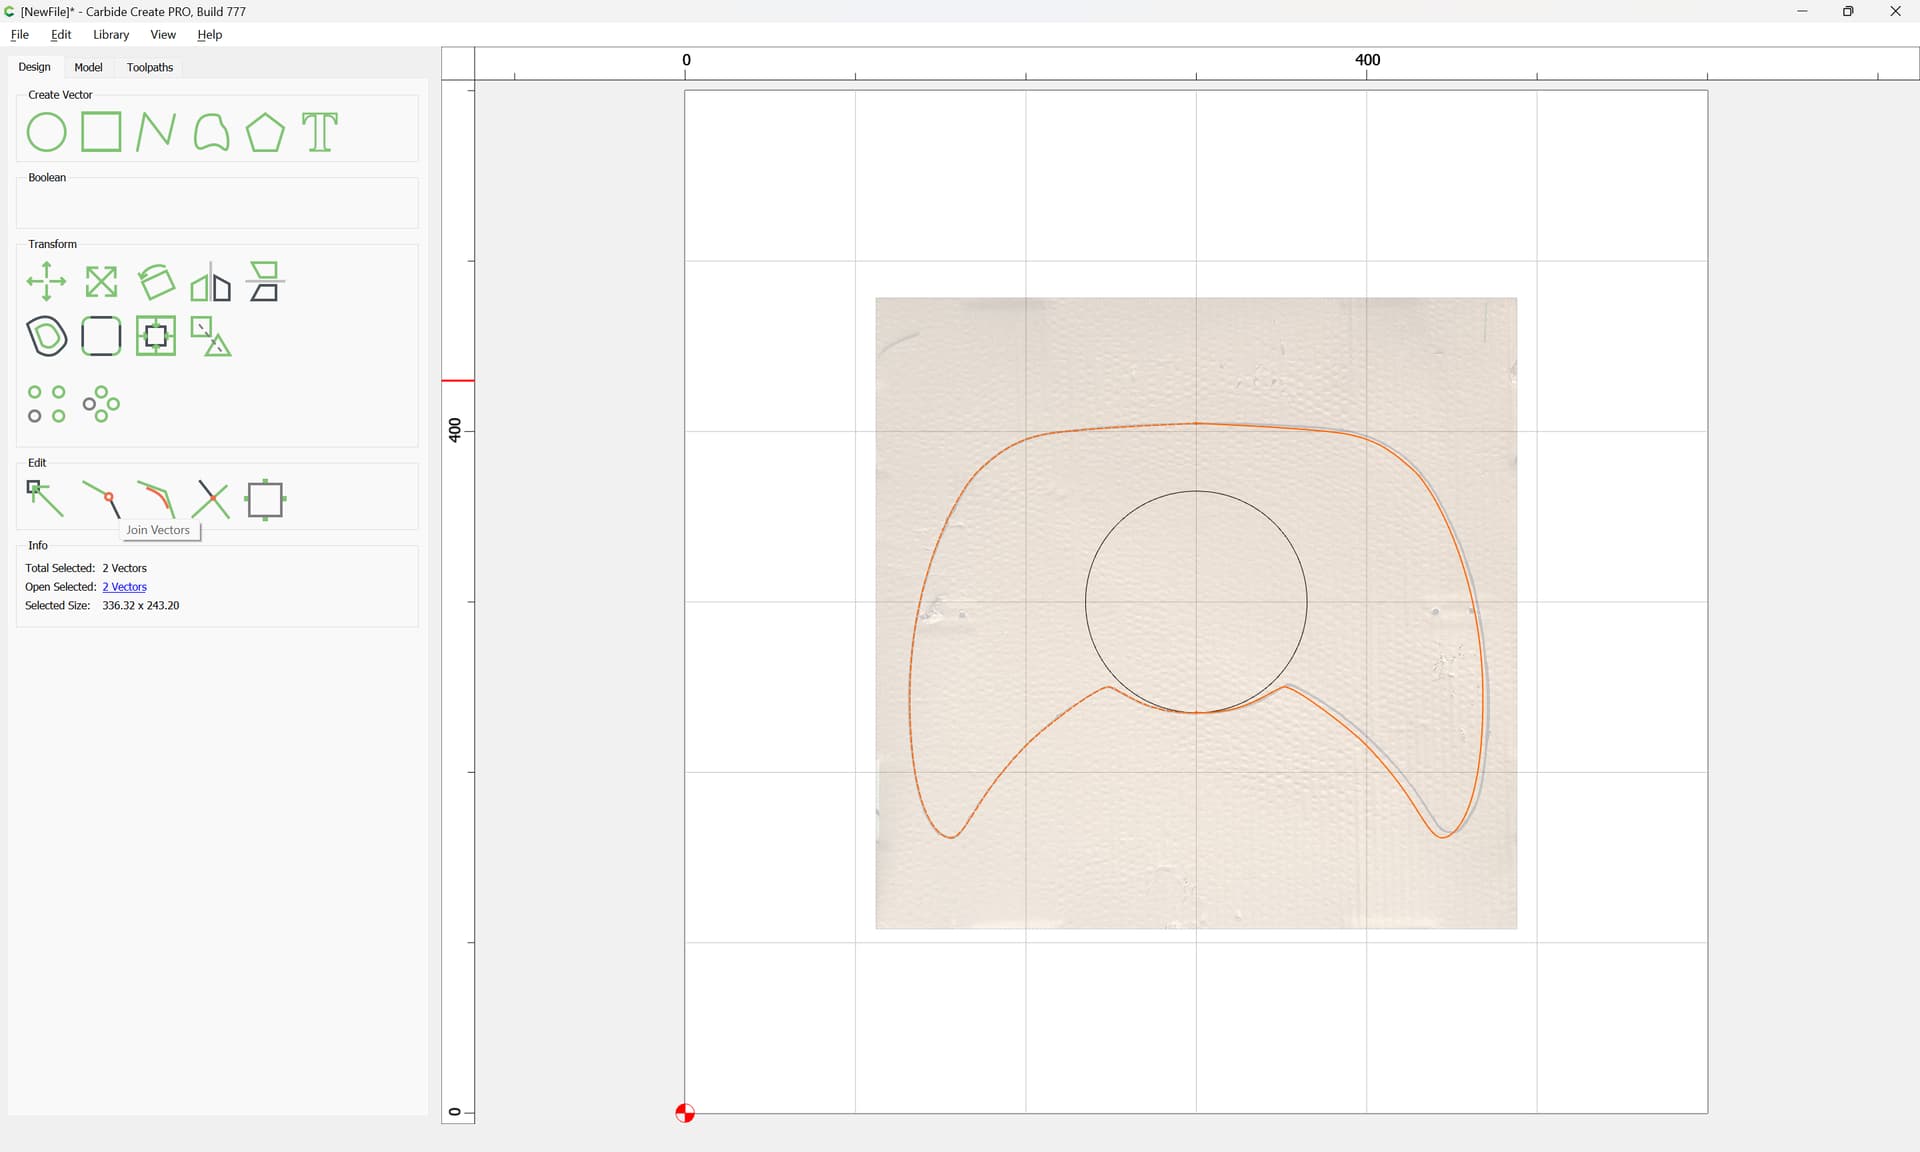Open the Linear Array tool
Screen dimensions: 1920x1152
point(46,404)
